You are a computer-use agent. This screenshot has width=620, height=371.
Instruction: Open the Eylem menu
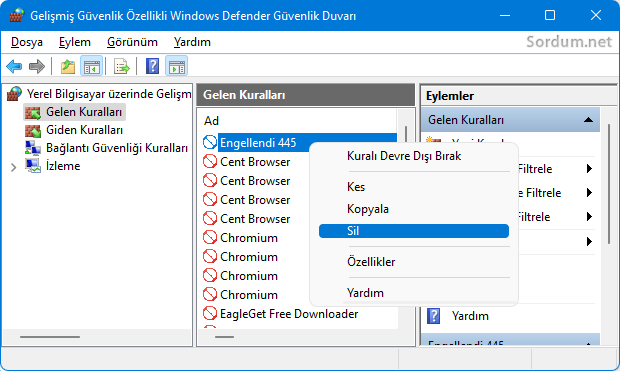point(75,42)
